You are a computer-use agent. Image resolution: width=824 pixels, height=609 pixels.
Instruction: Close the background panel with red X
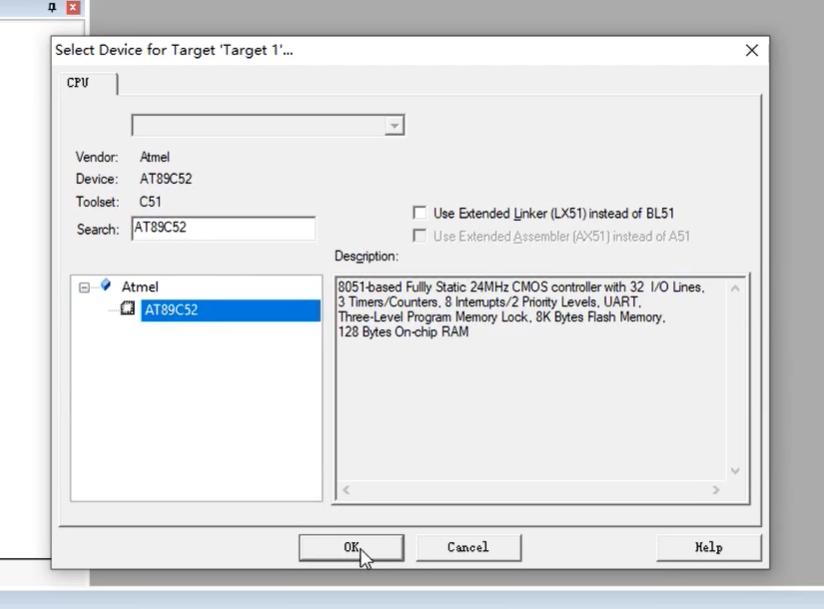[73, 7]
